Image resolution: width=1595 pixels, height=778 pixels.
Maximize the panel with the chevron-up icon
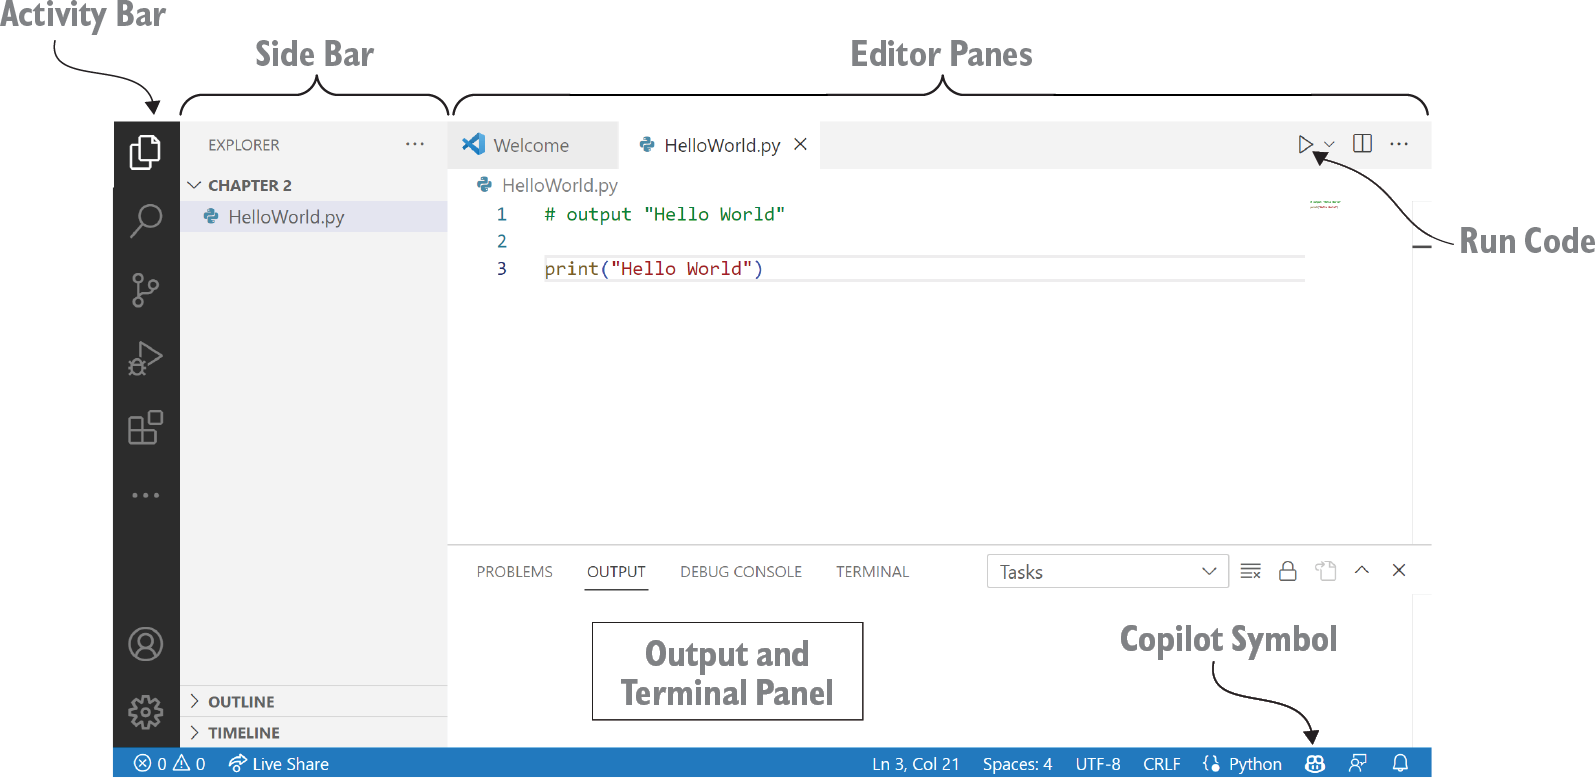point(1361,570)
